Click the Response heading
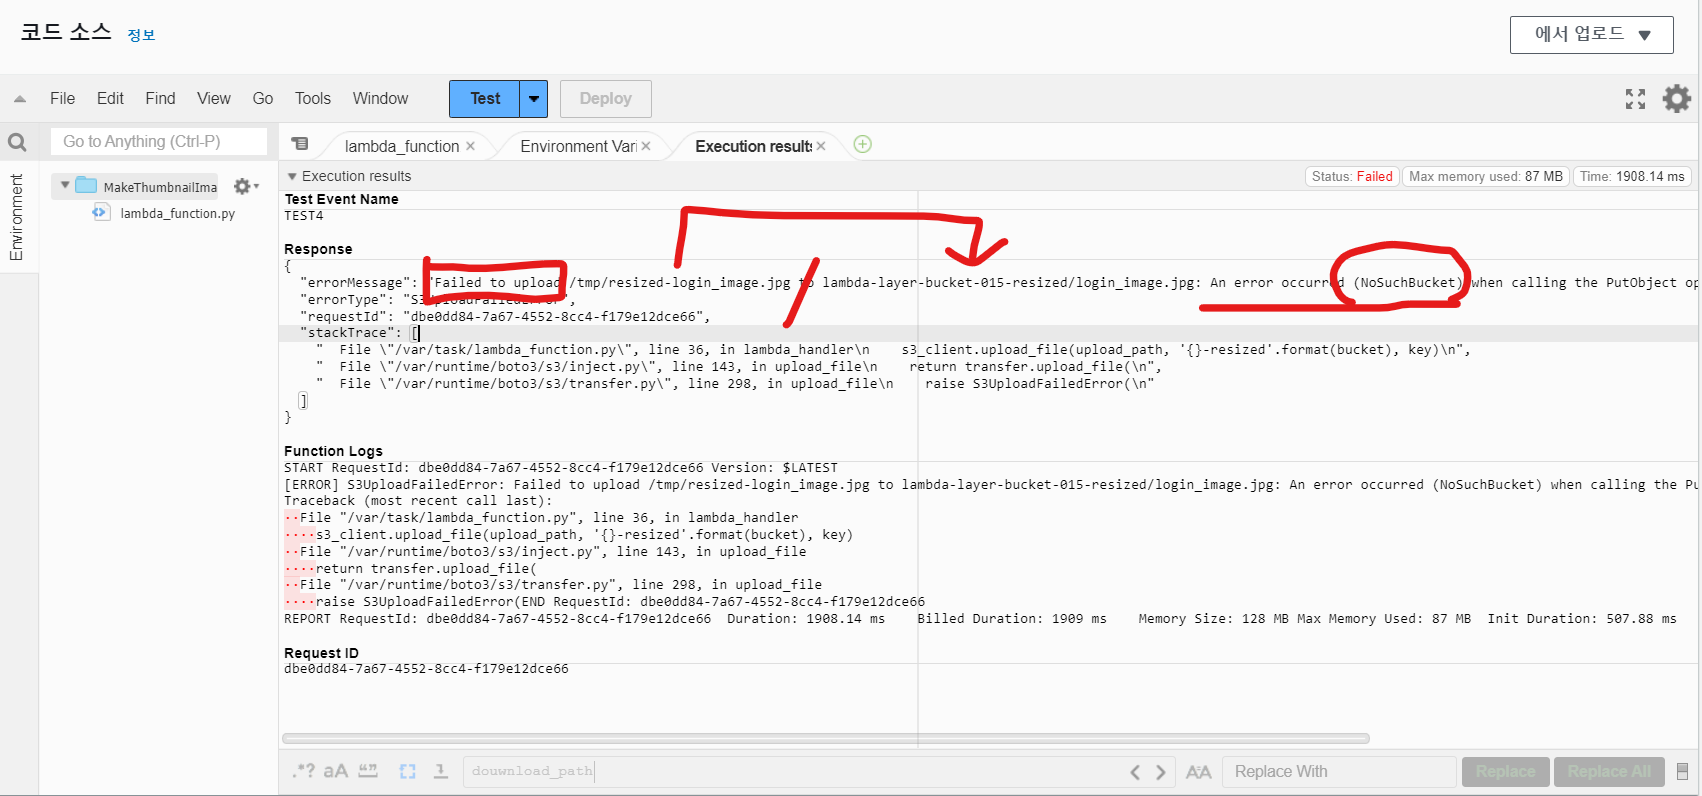 tap(318, 249)
